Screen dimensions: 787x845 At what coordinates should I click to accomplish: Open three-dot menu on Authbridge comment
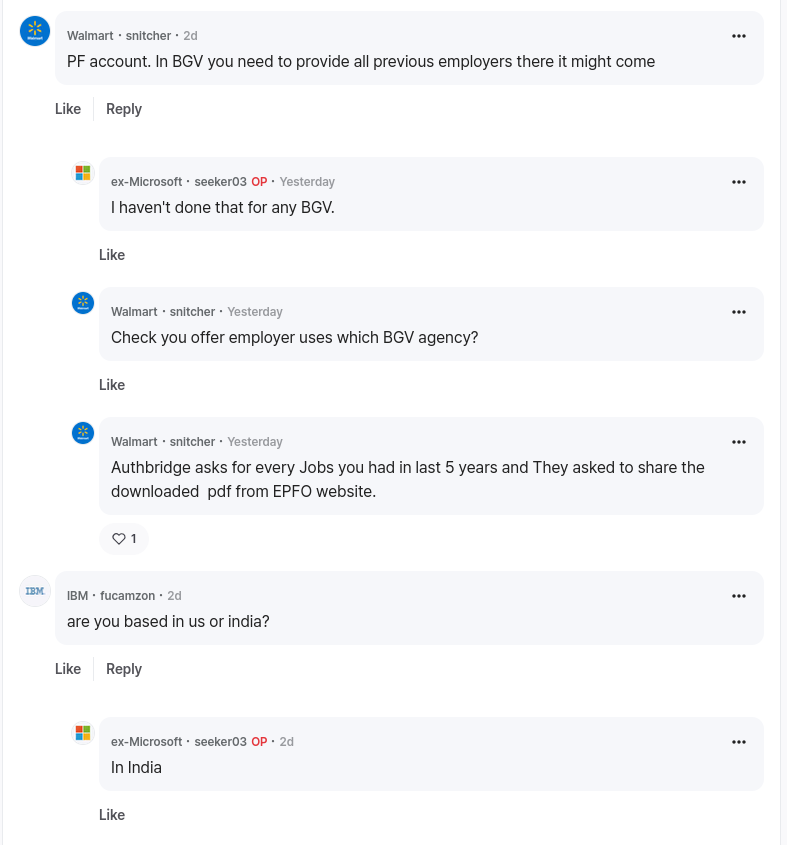point(738,442)
